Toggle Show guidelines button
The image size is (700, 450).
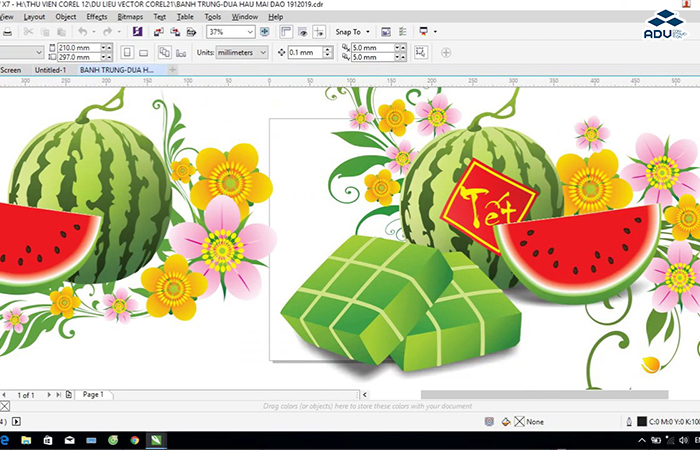[x=319, y=32]
